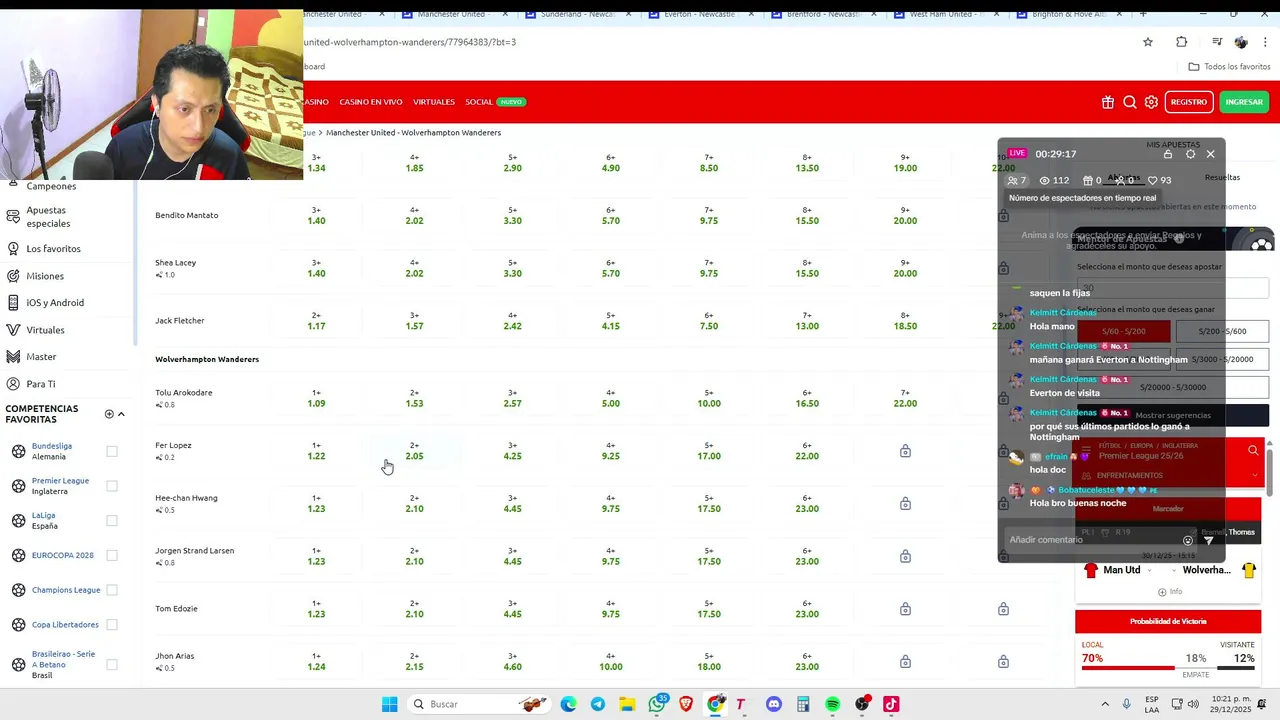Open the live overlay settings gear
This screenshot has height=720, width=1280.
pos(1190,154)
